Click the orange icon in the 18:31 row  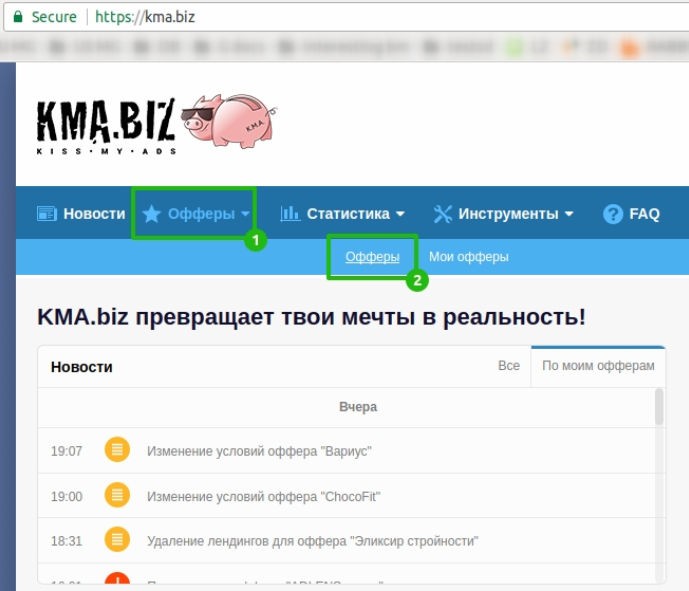click(117, 539)
